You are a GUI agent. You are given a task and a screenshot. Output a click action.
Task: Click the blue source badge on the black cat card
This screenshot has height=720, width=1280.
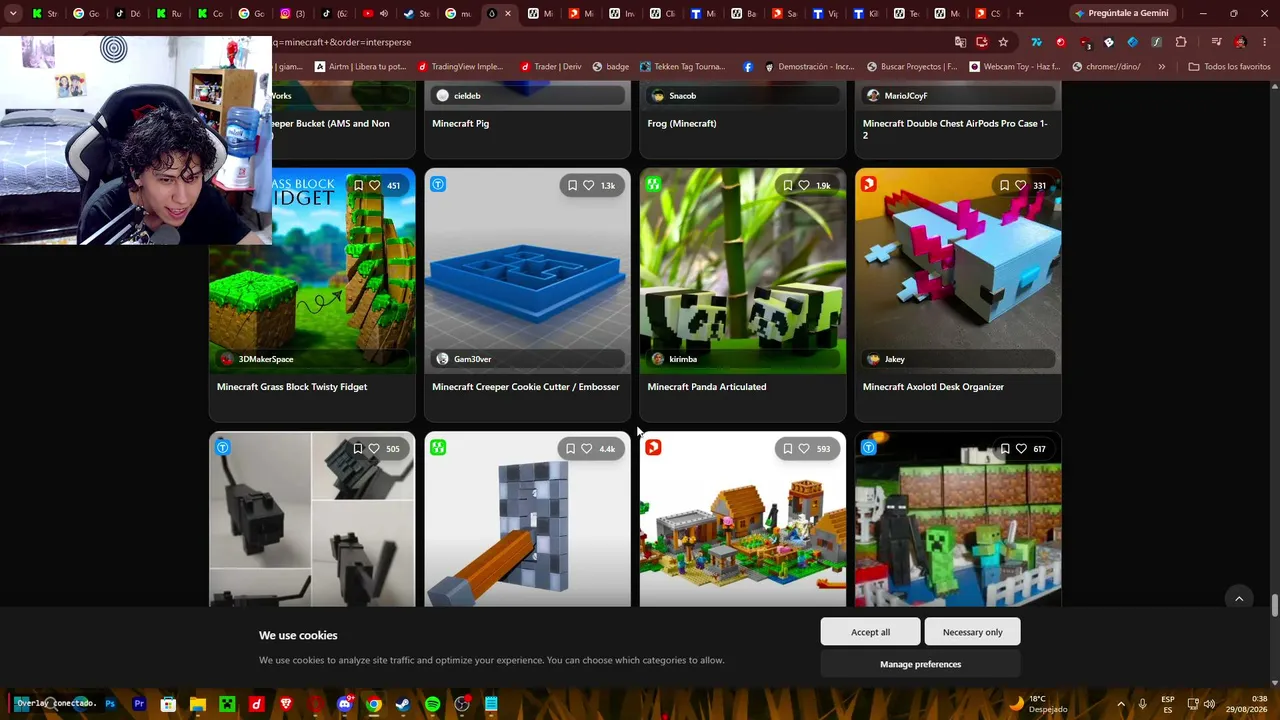click(223, 448)
